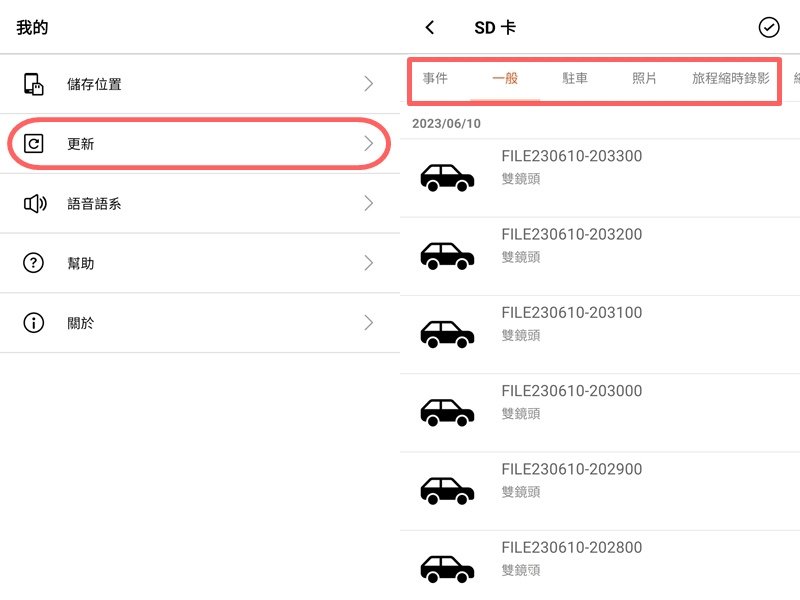Viewport: 800px width, 600px height.
Task: Click the storage location phone icon
Action: (x=34, y=84)
